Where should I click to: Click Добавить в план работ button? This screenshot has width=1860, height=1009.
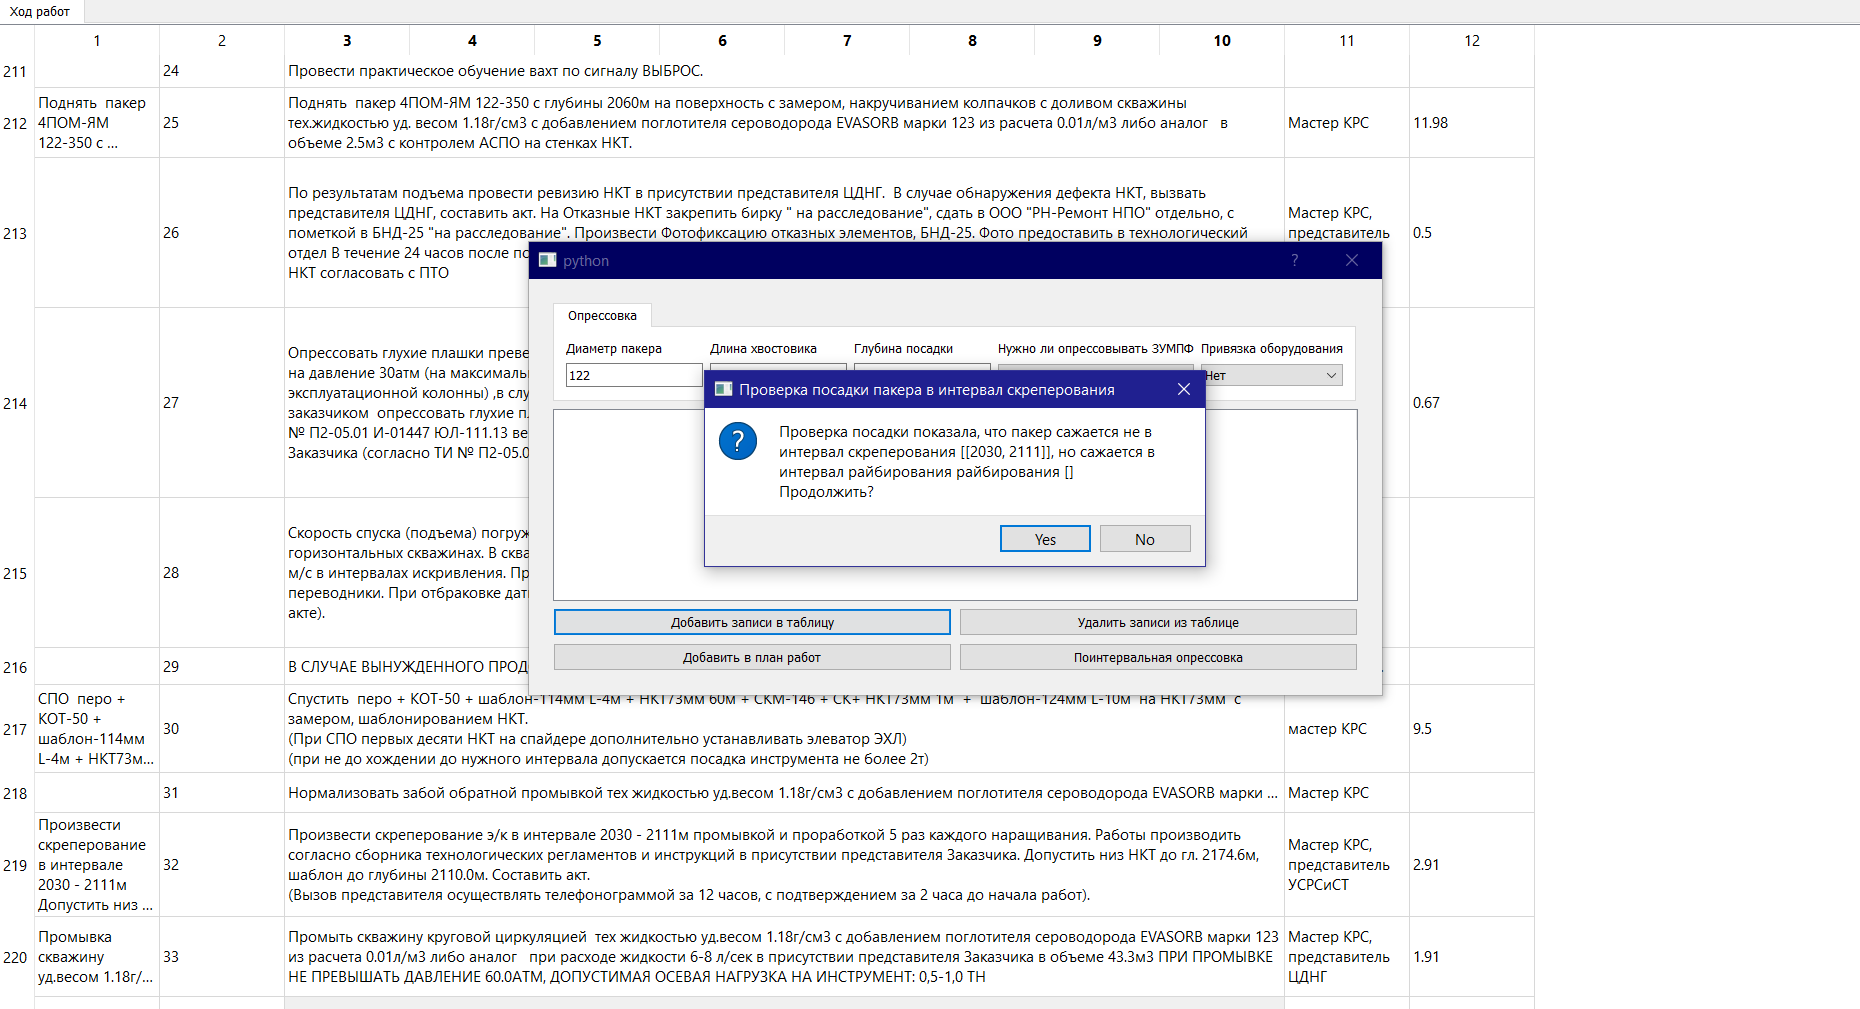pos(752,657)
